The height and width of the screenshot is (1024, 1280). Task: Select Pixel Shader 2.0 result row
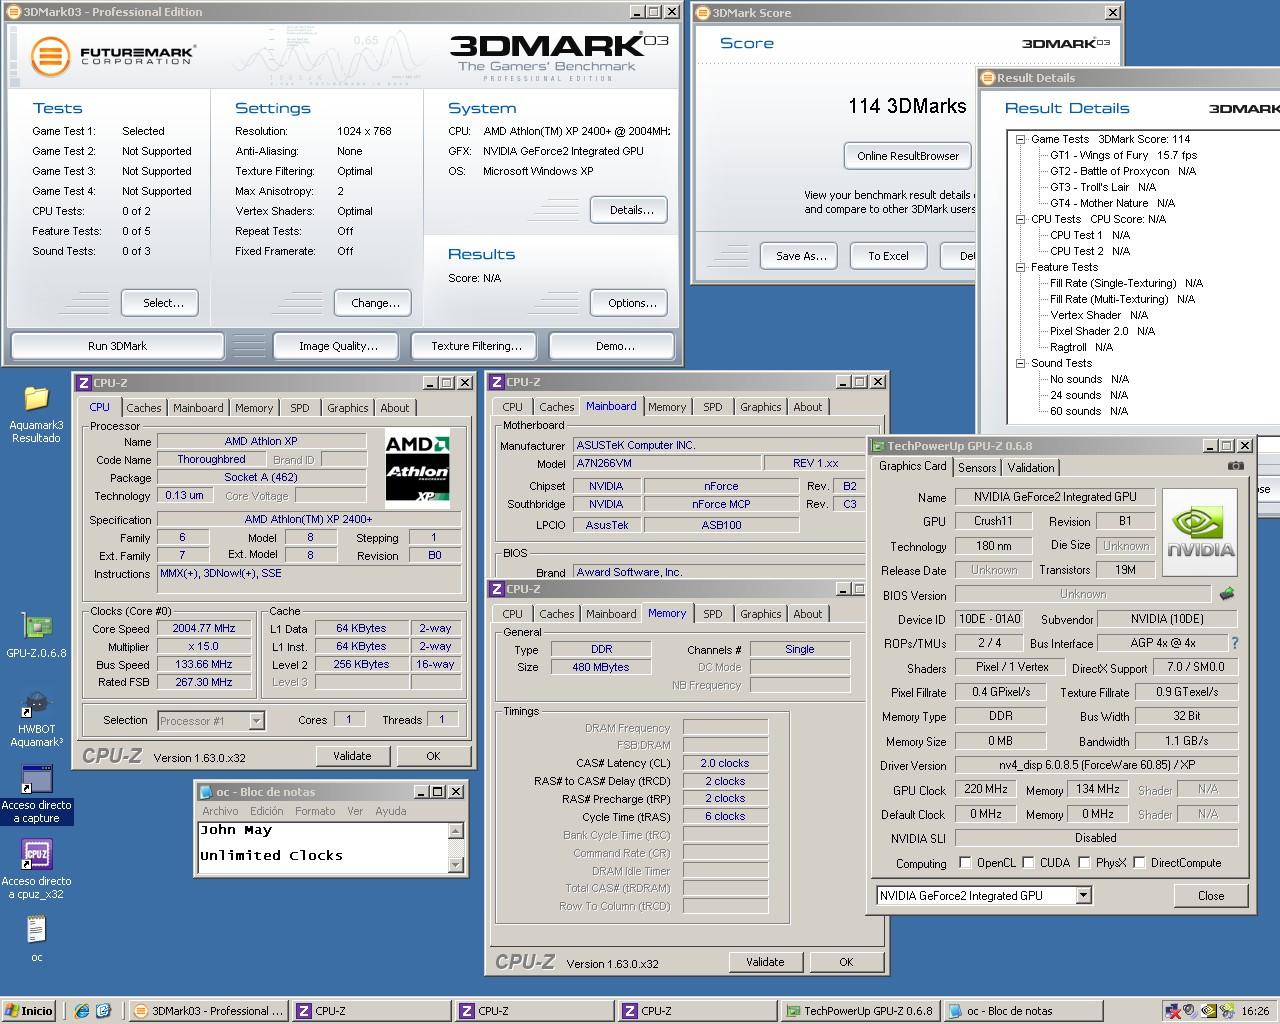(x=1102, y=331)
